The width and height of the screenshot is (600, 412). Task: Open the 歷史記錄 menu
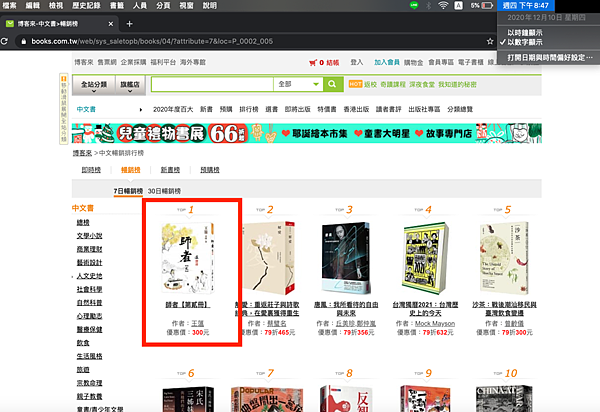point(86,5)
